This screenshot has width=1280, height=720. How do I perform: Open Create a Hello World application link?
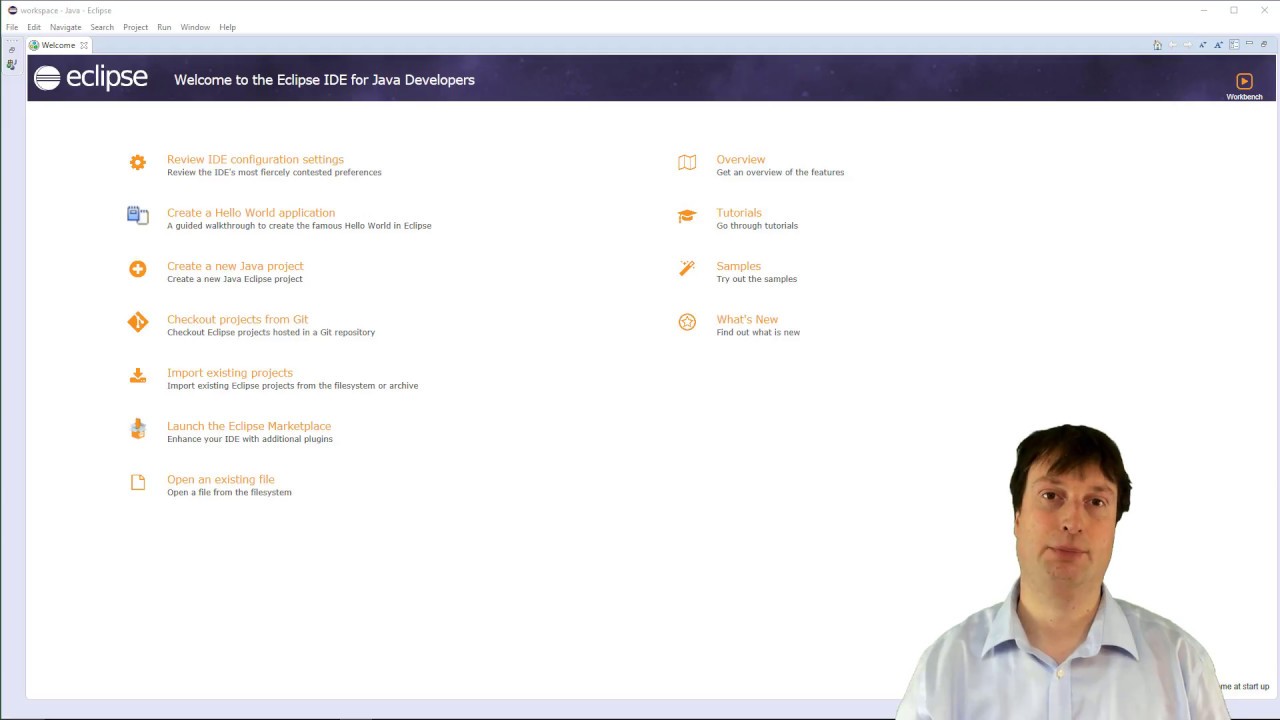[x=251, y=213]
